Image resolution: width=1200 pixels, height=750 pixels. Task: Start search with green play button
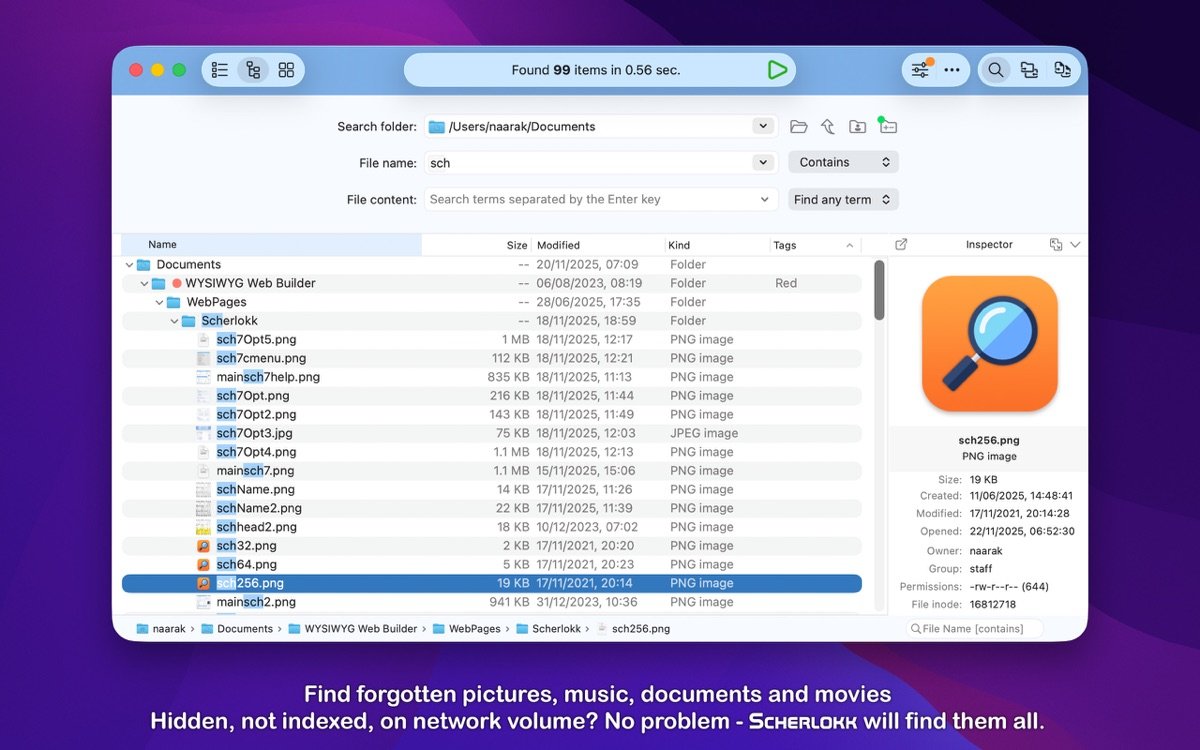[x=777, y=70]
